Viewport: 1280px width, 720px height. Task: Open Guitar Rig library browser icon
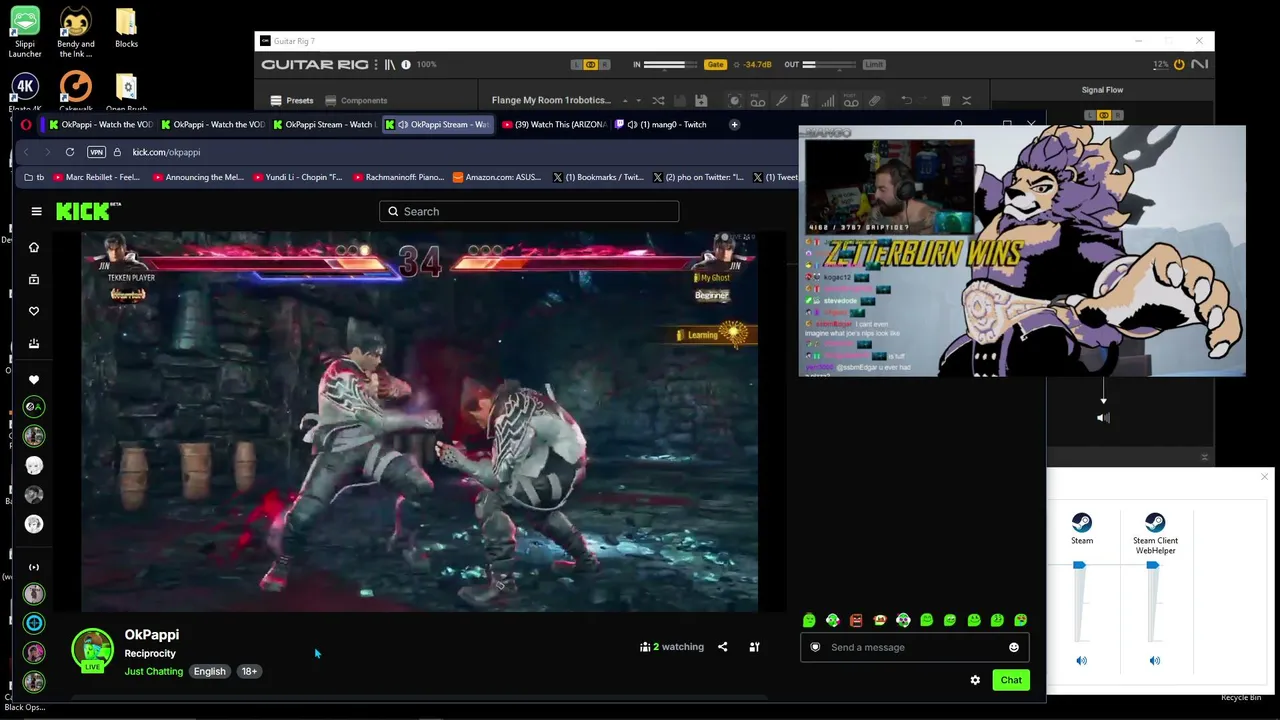389,65
